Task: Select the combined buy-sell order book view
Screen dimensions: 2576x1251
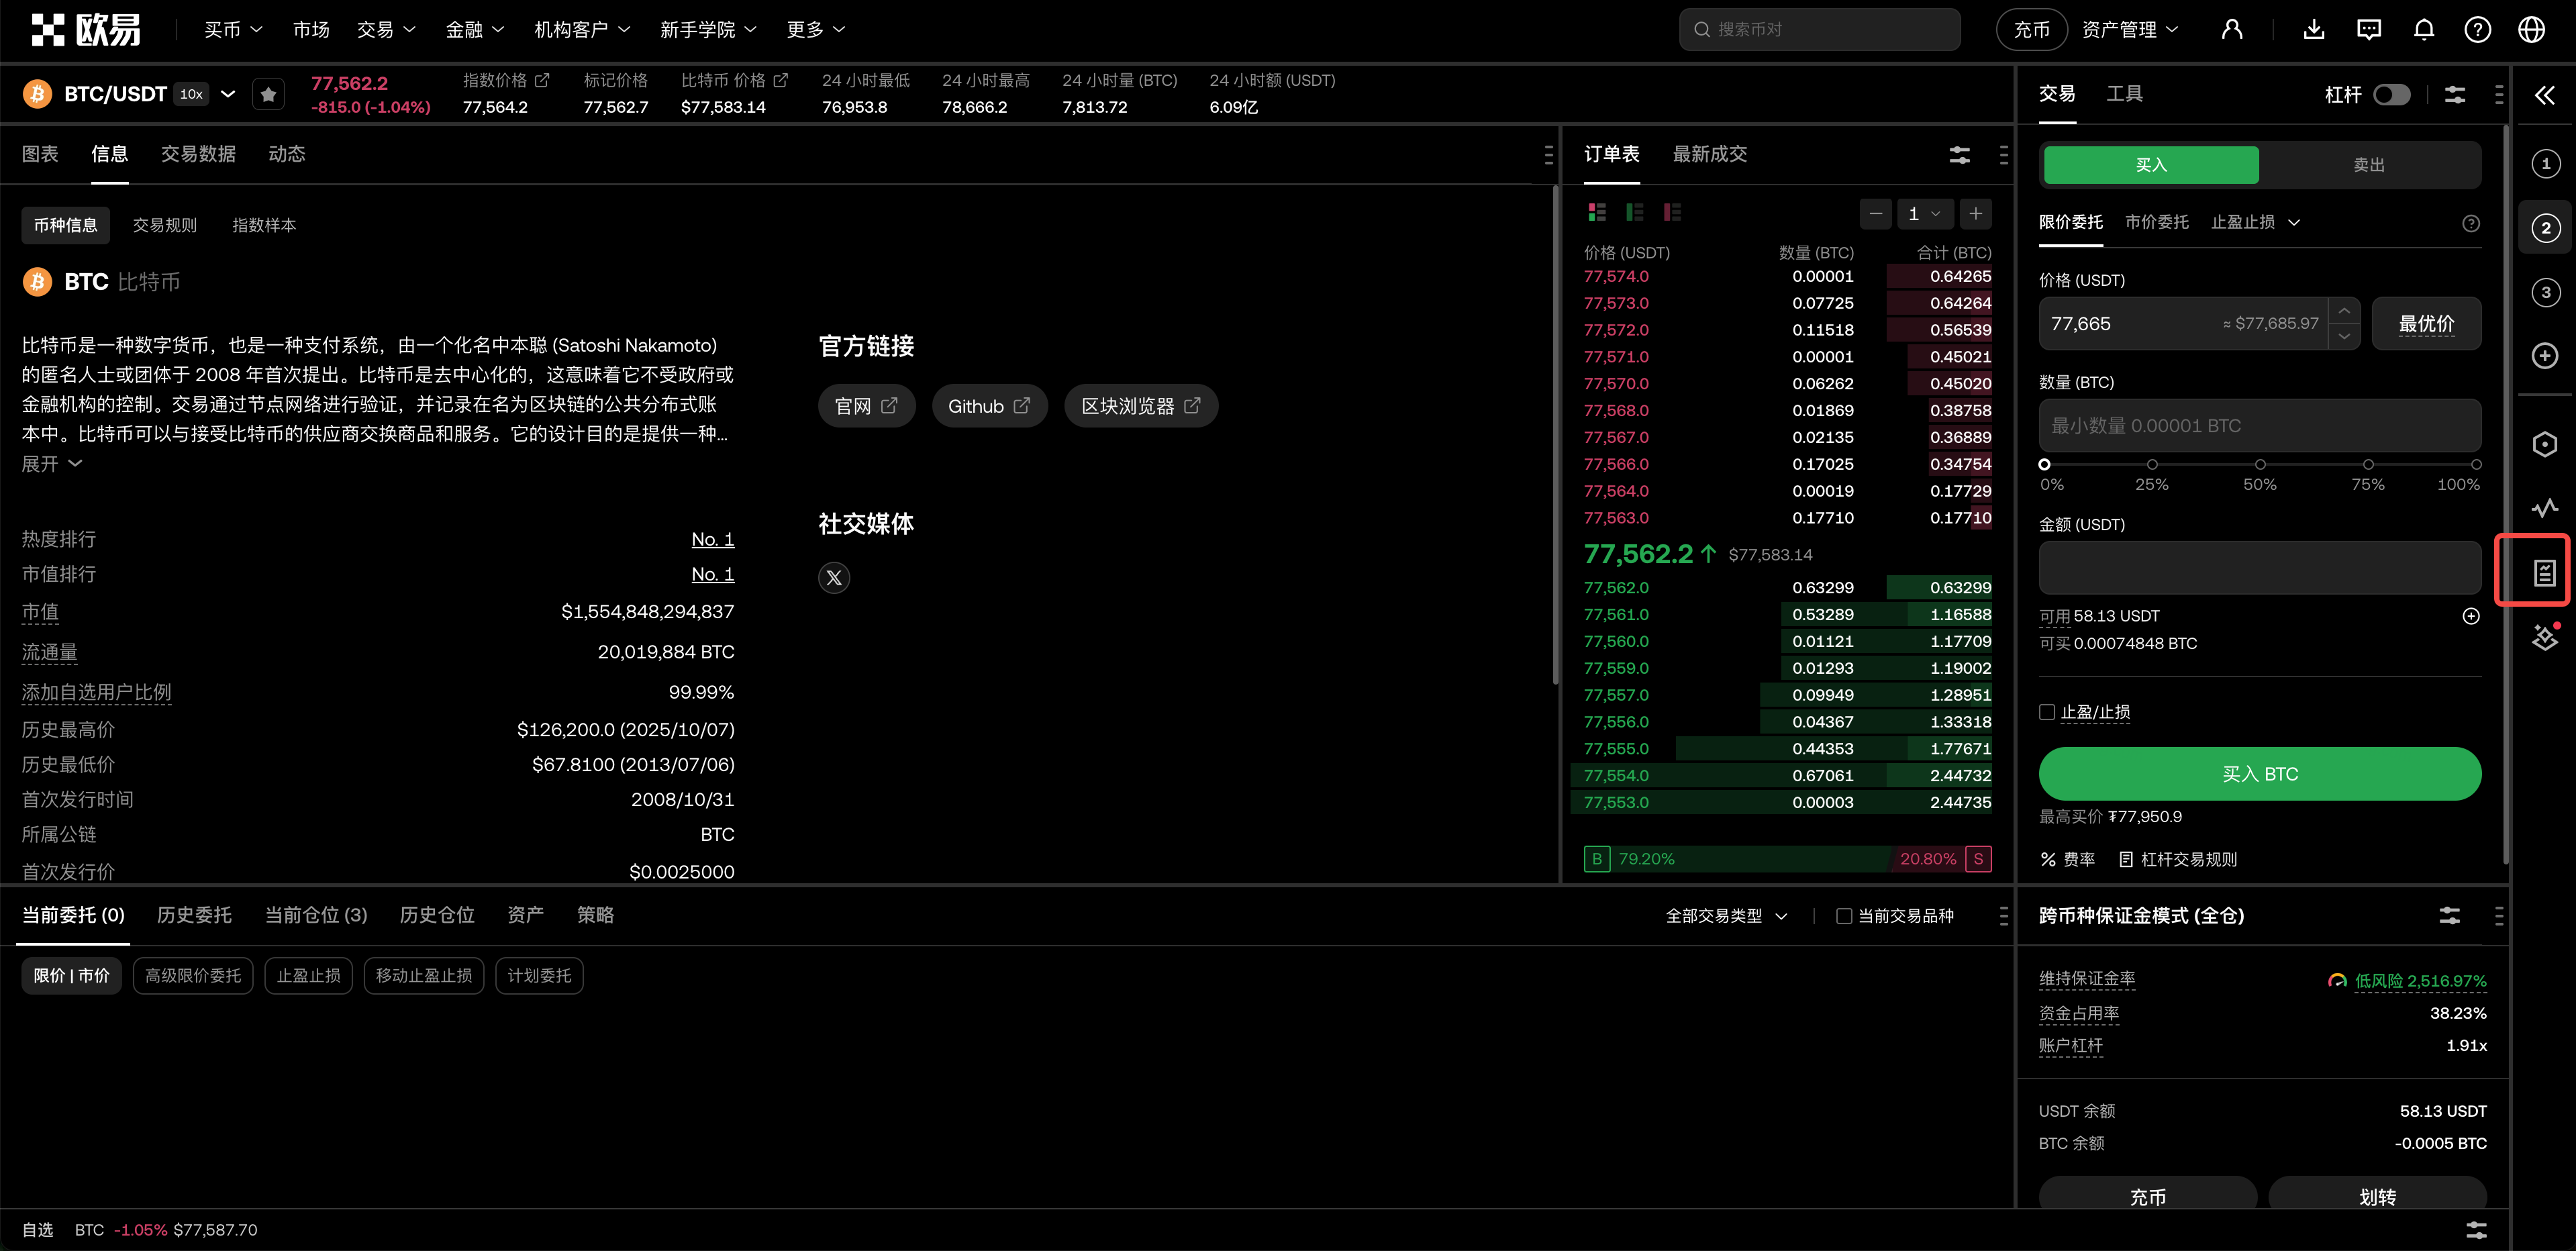Action: (1597, 212)
